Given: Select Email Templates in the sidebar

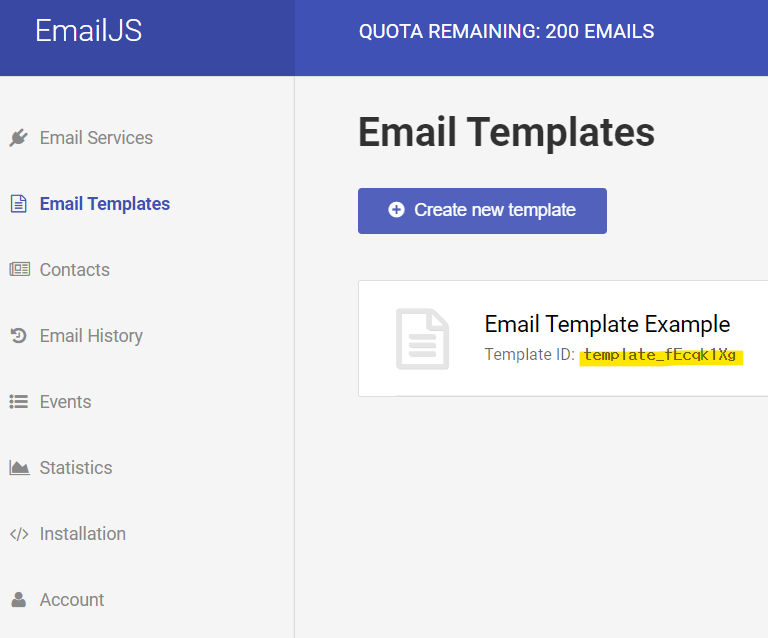Looking at the screenshot, I should [104, 204].
